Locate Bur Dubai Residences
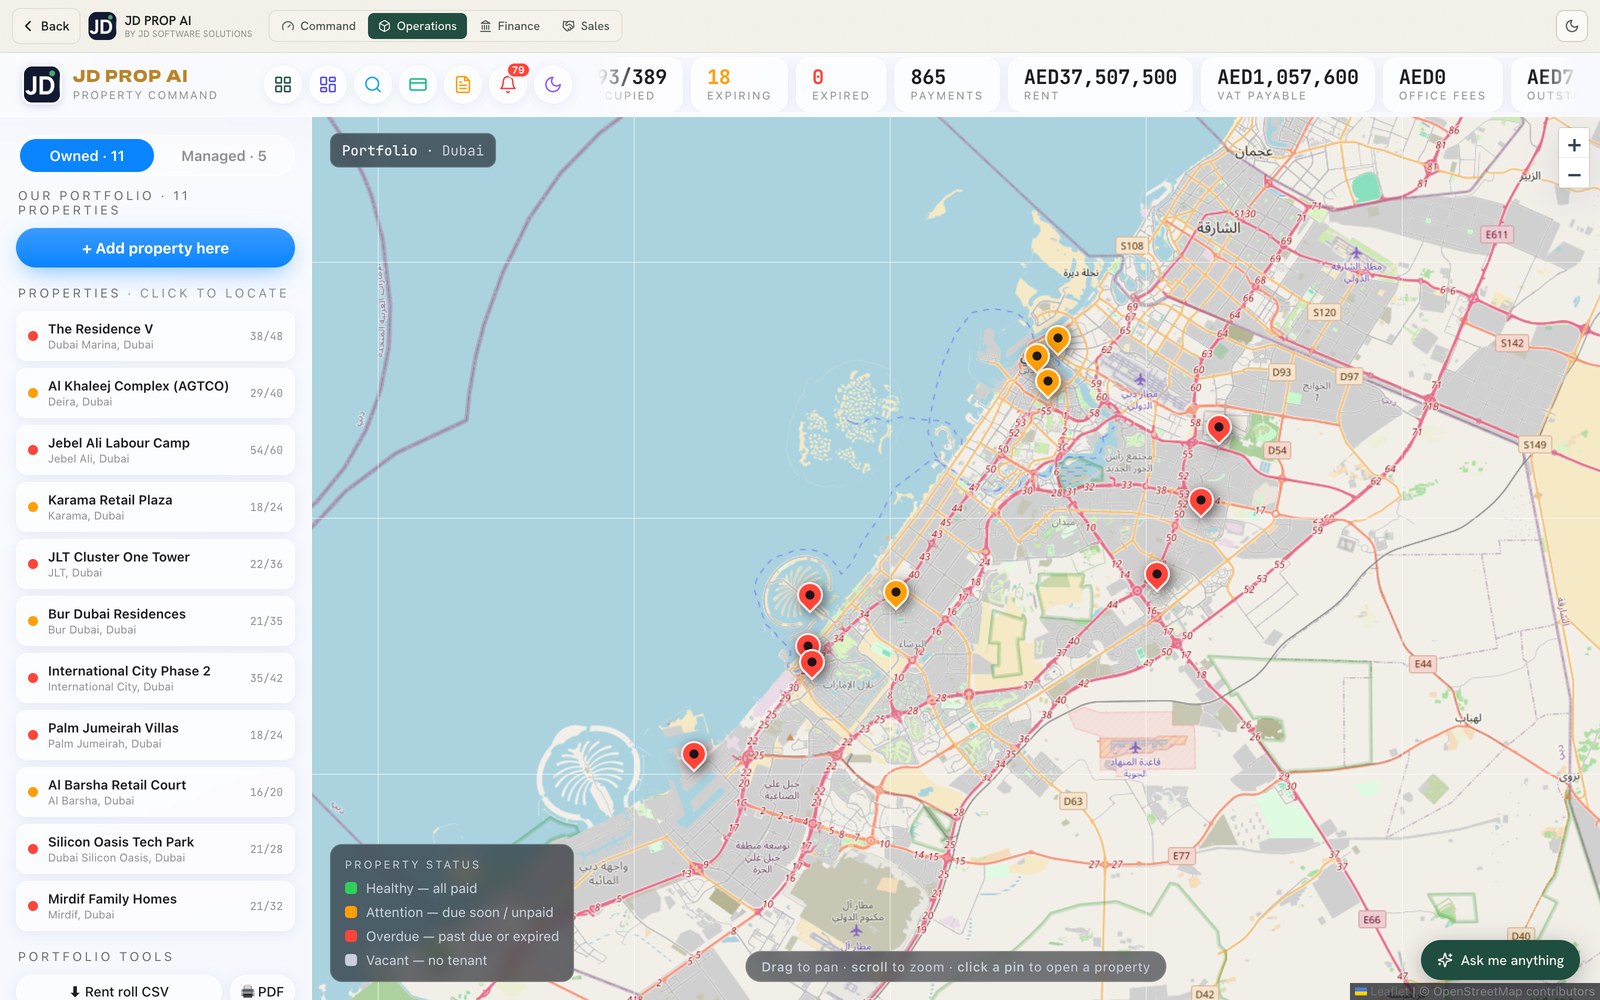This screenshot has width=1600, height=1000. click(x=155, y=621)
